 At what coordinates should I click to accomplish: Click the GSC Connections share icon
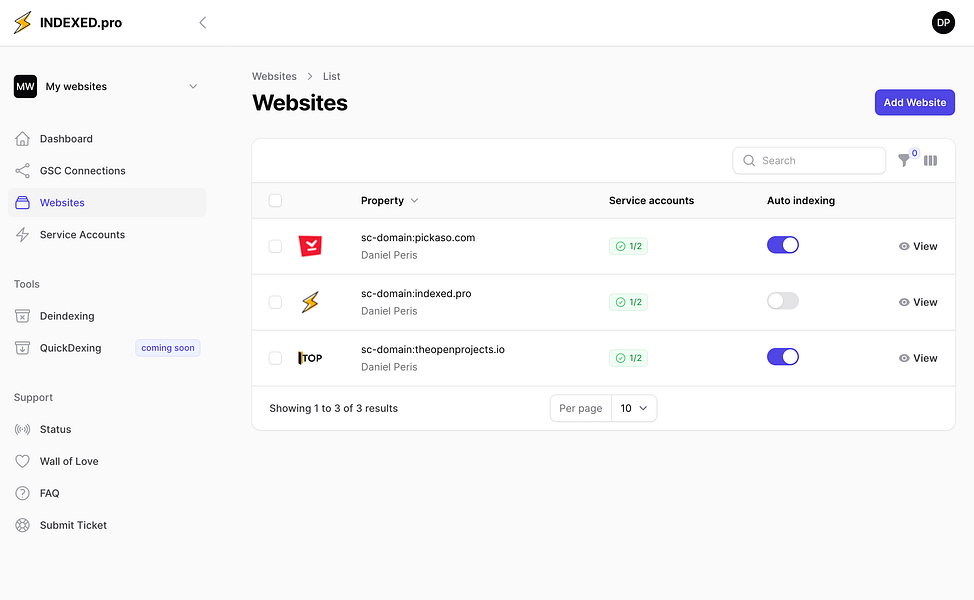(22, 171)
